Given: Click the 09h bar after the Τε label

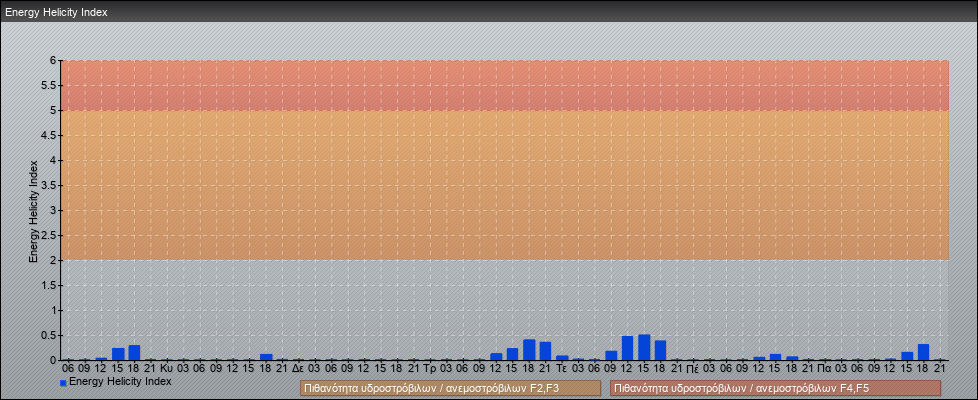Looking at the screenshot, I should click(611, 356).
